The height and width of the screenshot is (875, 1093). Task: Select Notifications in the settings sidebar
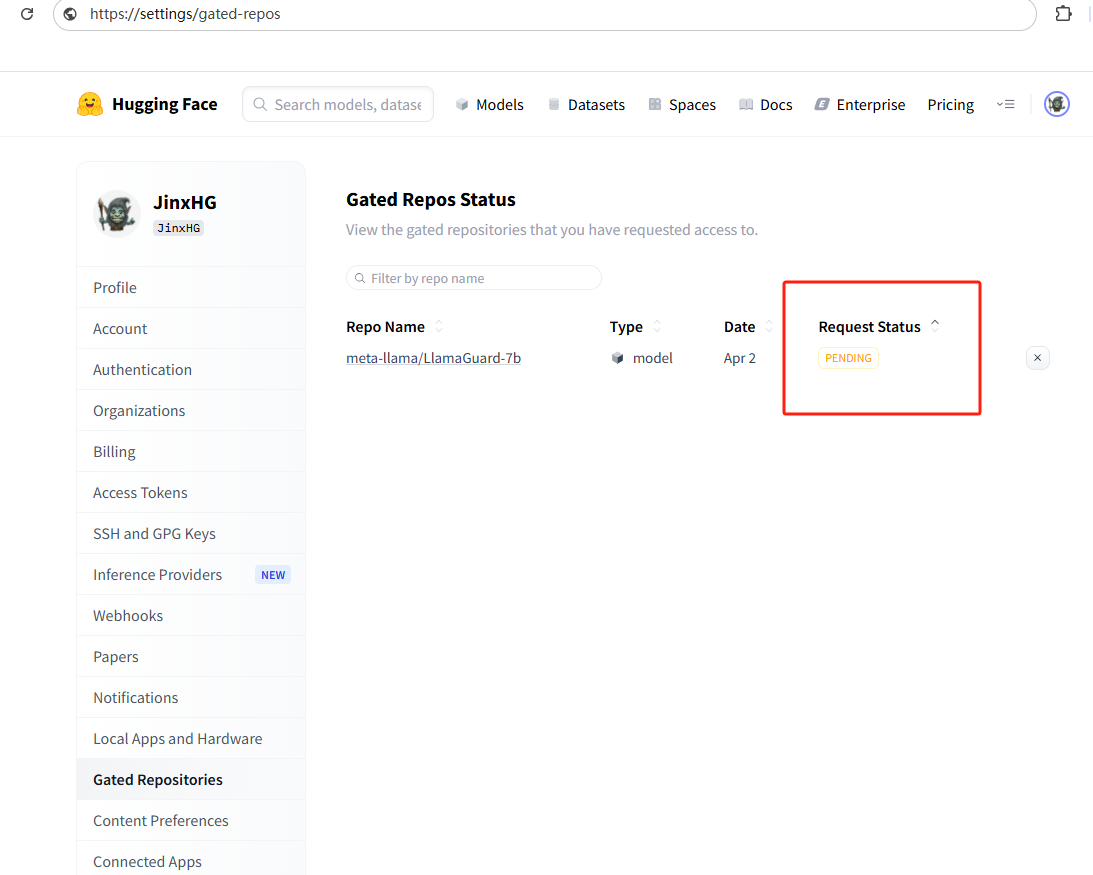(x=190, y=698)
